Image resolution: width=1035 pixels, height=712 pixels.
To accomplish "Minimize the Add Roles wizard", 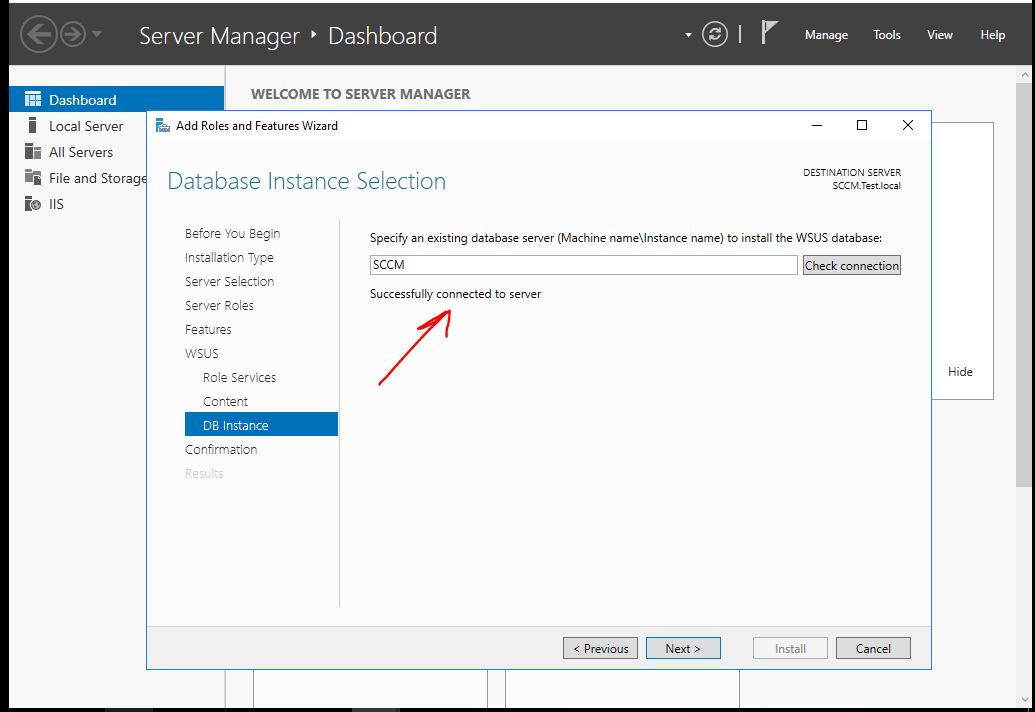I will click(817, 125).
